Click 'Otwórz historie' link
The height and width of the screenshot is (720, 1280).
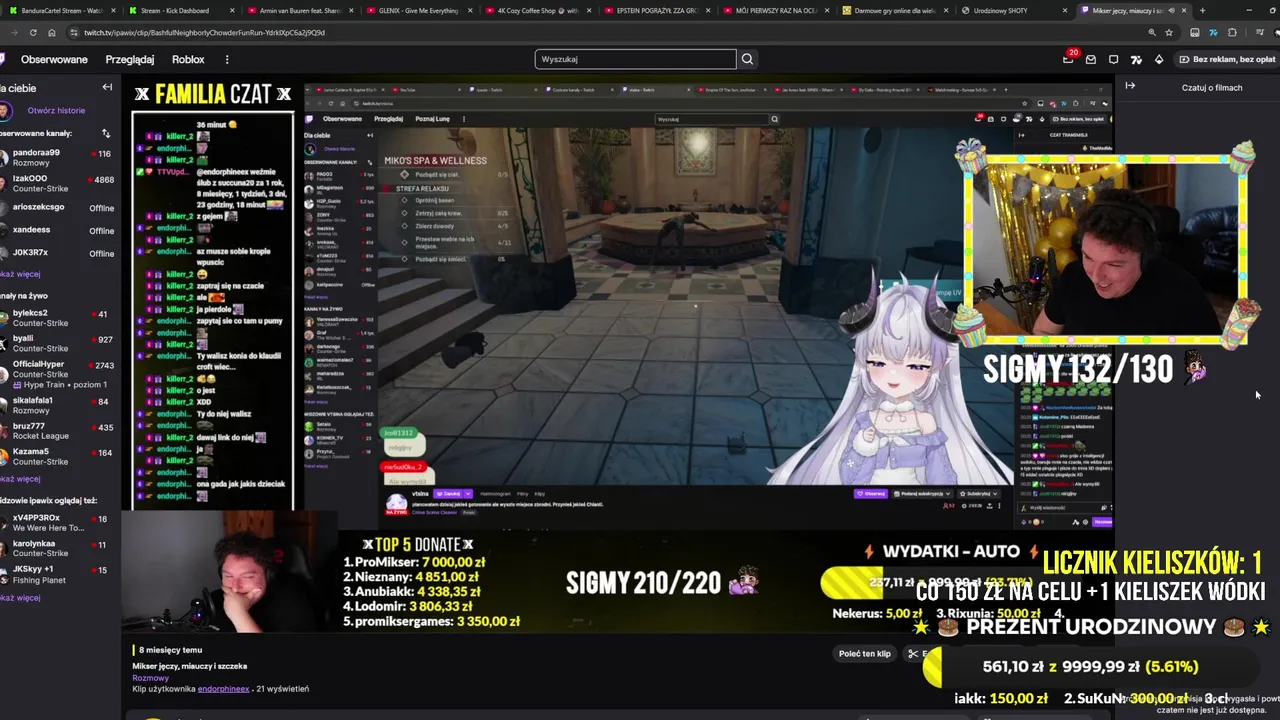point(56,111)
